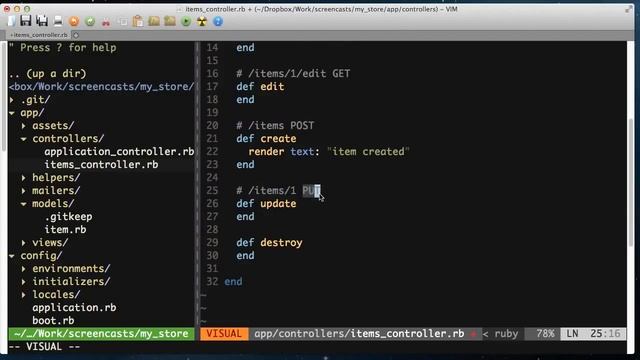Collapse the controllers/ folder arrow
The image size is (640, 360).
pos(24,139)
